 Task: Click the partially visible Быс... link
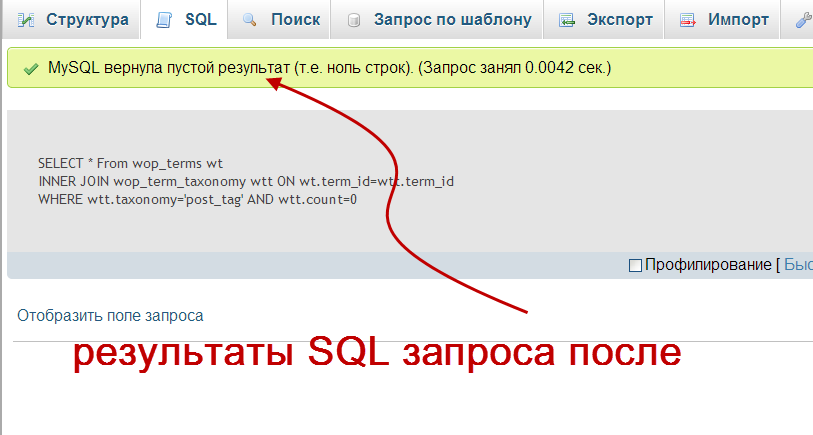pos(798,264)
